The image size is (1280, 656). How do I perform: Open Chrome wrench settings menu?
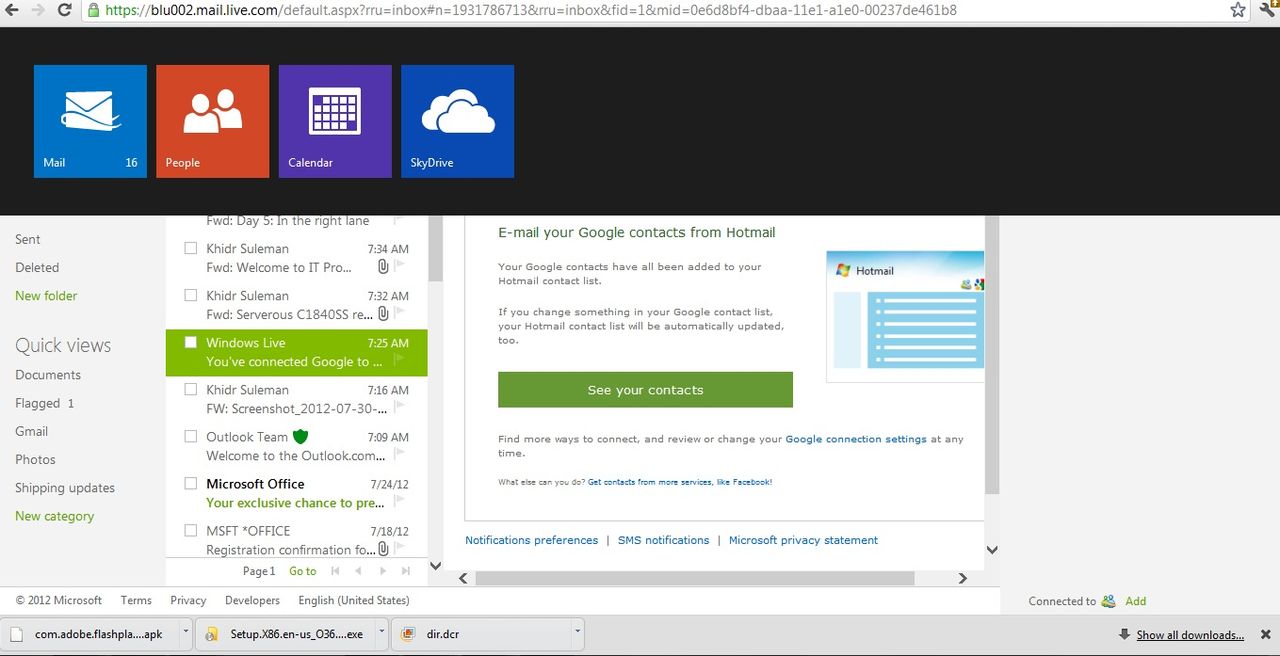(1266, 10)
